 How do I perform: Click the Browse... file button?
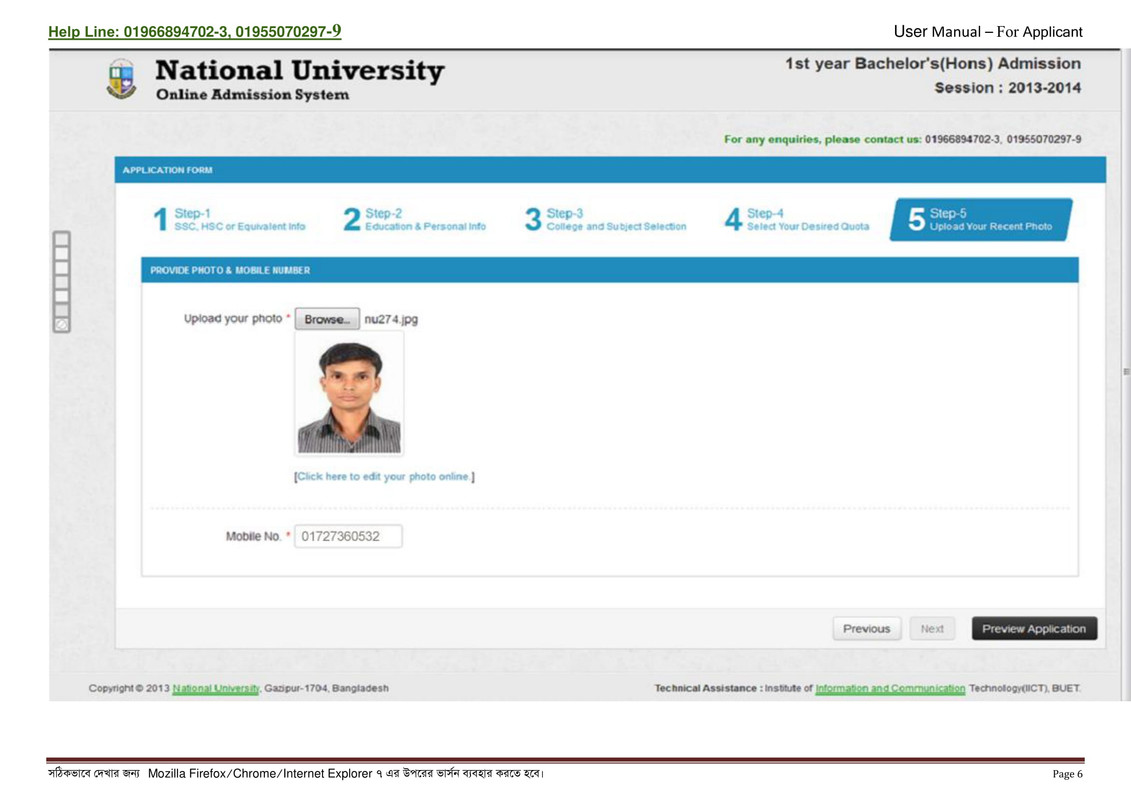(327, 319)
